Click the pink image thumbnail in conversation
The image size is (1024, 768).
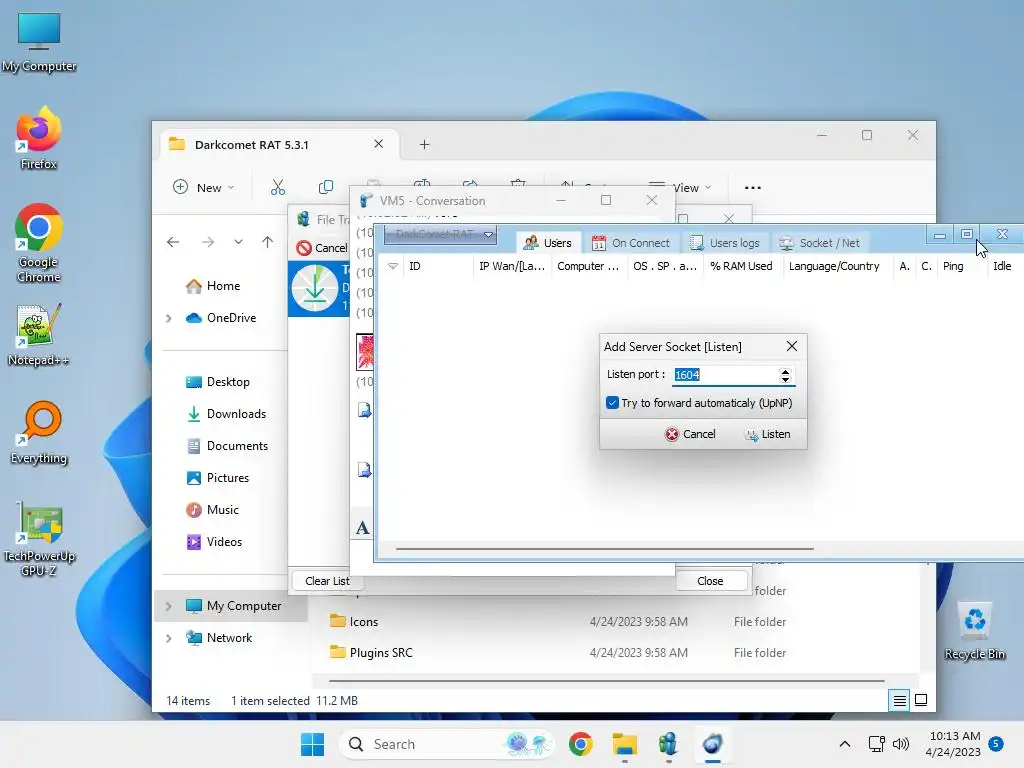pyautogui.click(x=365, y=351)
